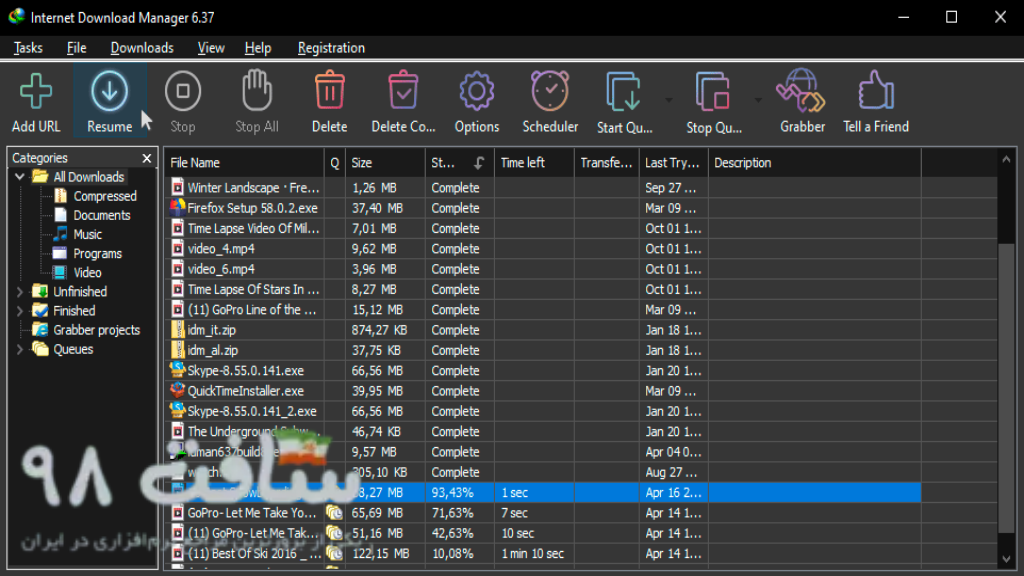Viewport: 1024px width, 576px height.
Task: Open the Help menu
Action: coord(258,48)
